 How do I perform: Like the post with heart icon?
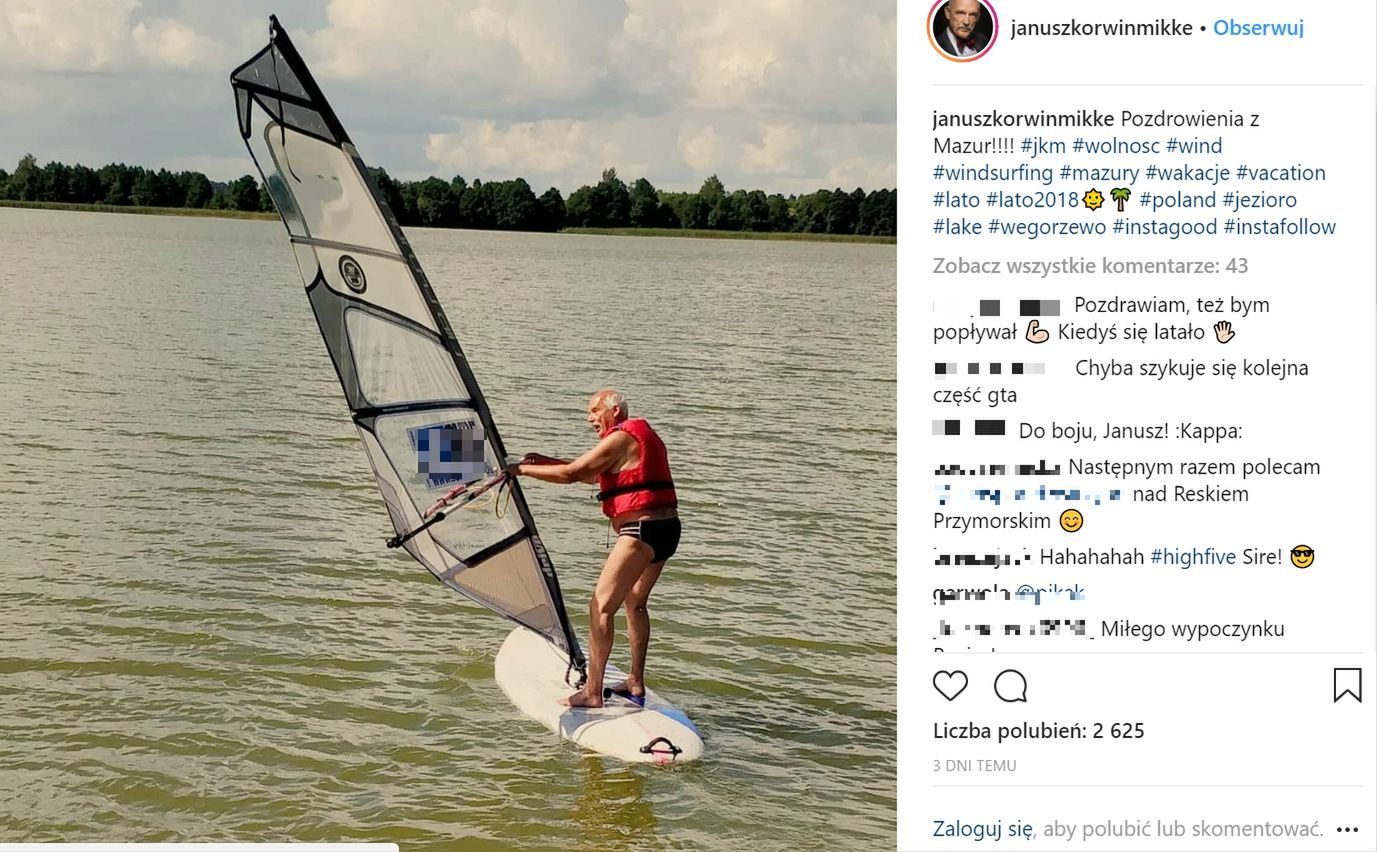[x=950, y=686]
